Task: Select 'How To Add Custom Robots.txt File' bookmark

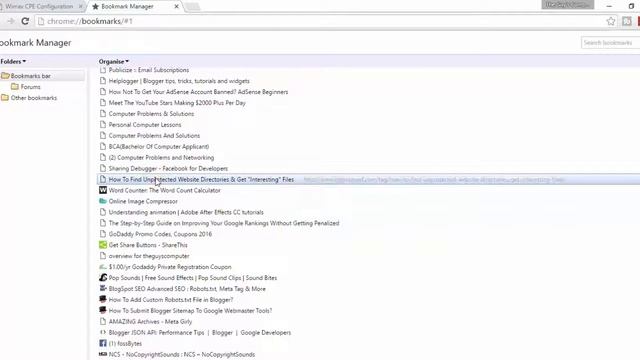Action: tap(171, 300)
